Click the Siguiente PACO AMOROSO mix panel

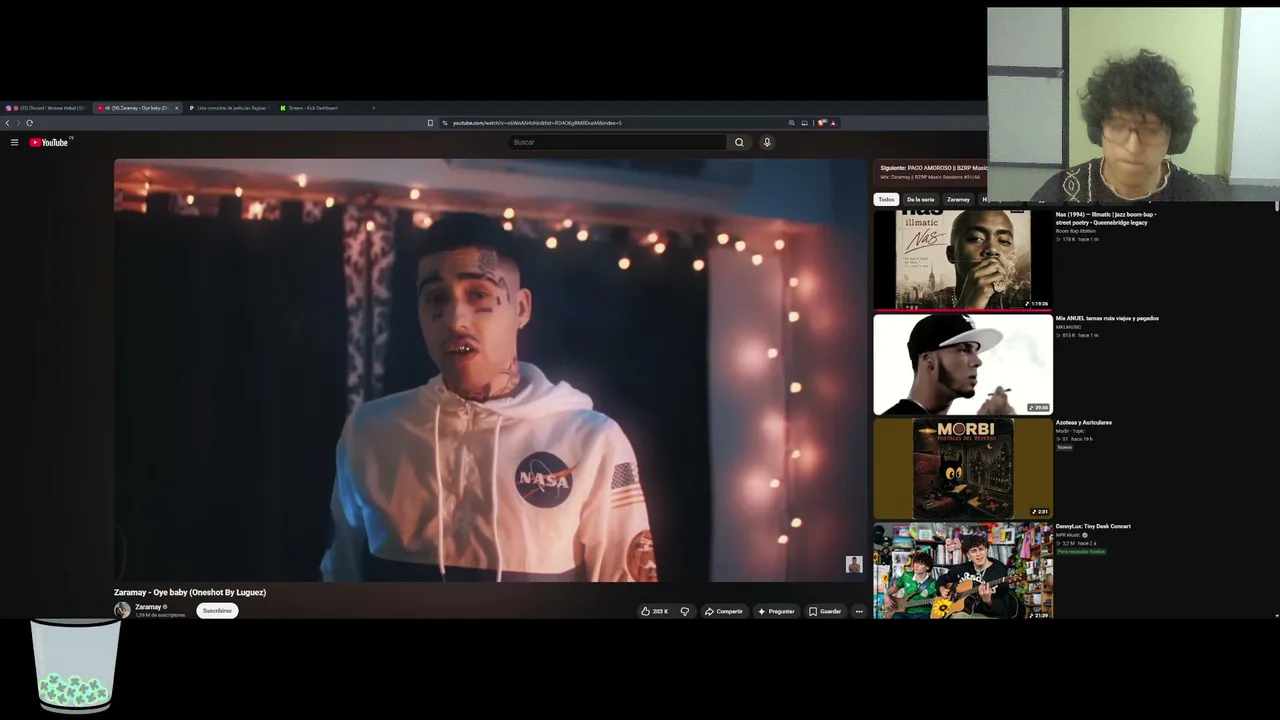point(932,172)
